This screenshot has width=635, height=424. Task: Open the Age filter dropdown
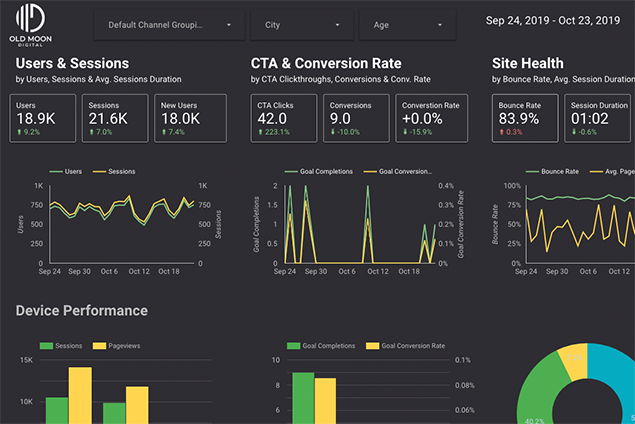pos(407,25)
